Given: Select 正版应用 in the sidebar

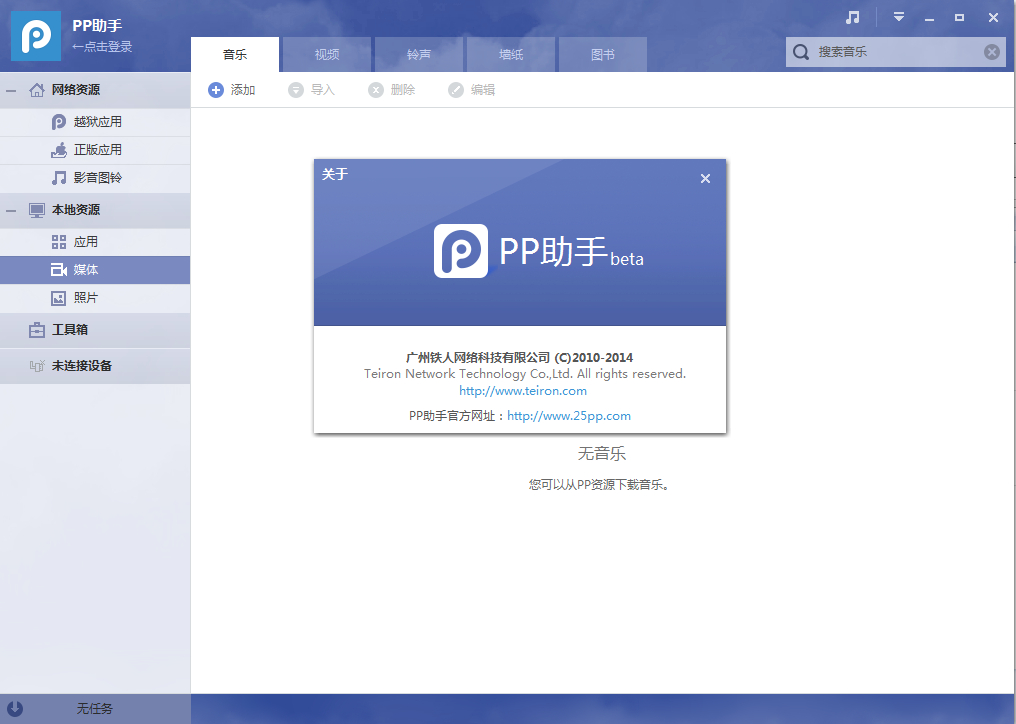Looking at the screenshot, I should tap(97, 150).
